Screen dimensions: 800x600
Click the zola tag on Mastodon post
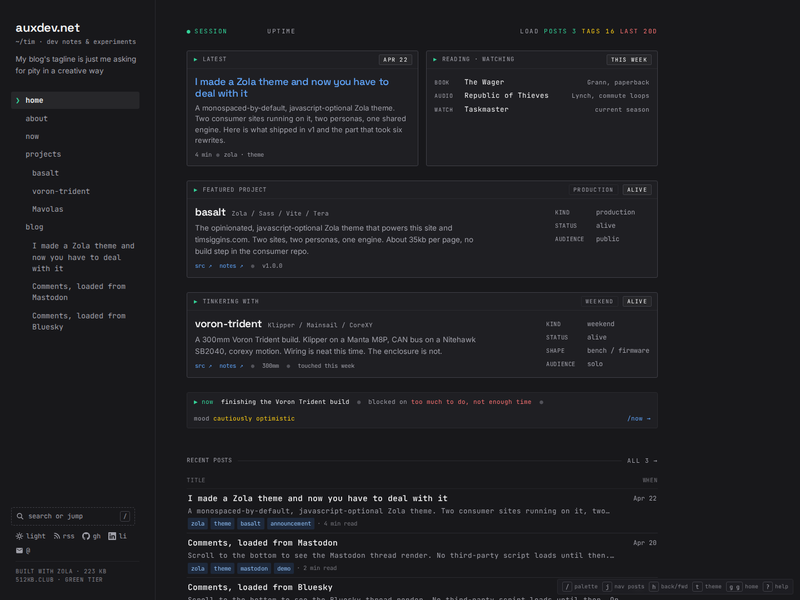click(x=197, y=568)
